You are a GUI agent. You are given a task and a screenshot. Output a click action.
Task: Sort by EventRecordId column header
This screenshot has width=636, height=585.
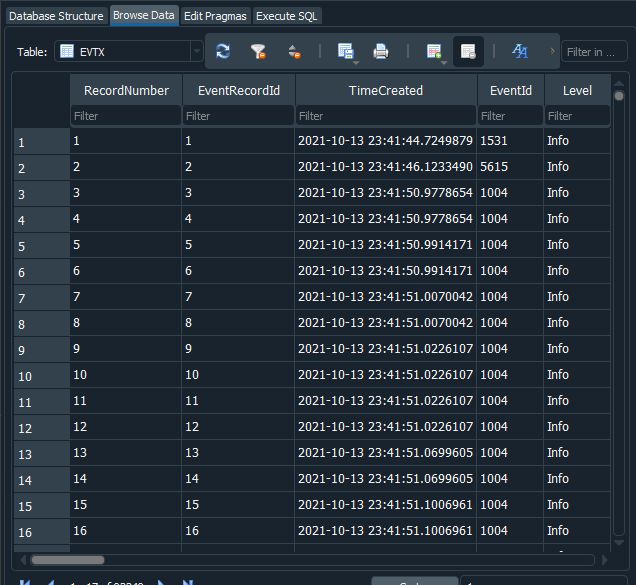pyautogui.click(x=238, y=90)
